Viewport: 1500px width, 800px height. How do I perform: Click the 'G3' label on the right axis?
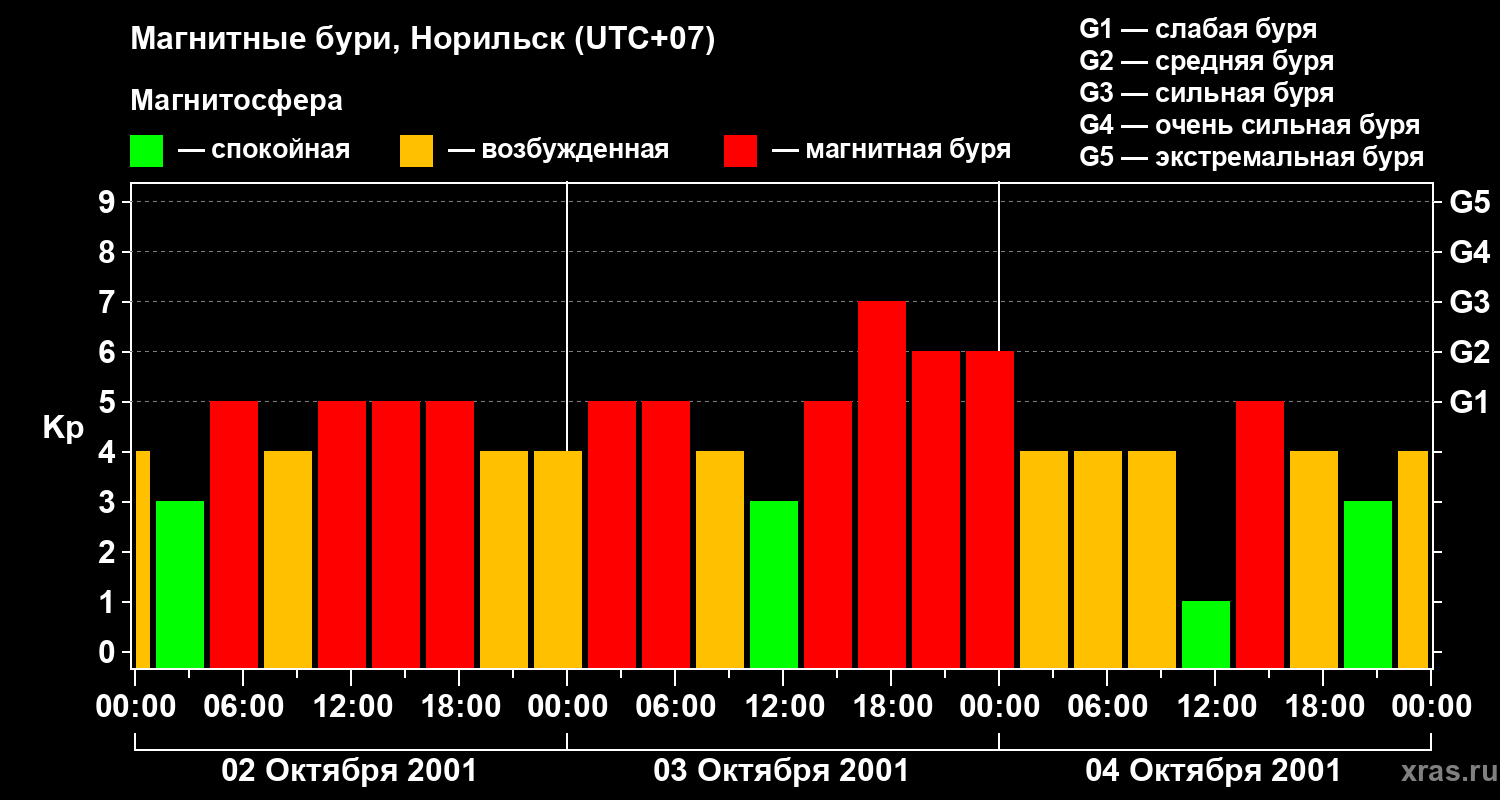click(x=1469, y=303)
